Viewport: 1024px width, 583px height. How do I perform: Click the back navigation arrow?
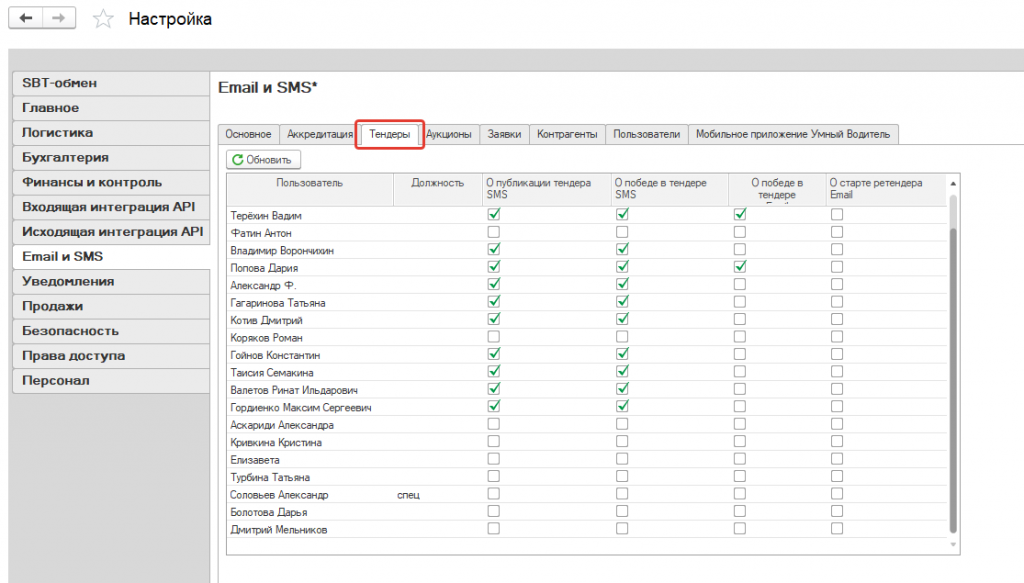(x=25, y=18)
